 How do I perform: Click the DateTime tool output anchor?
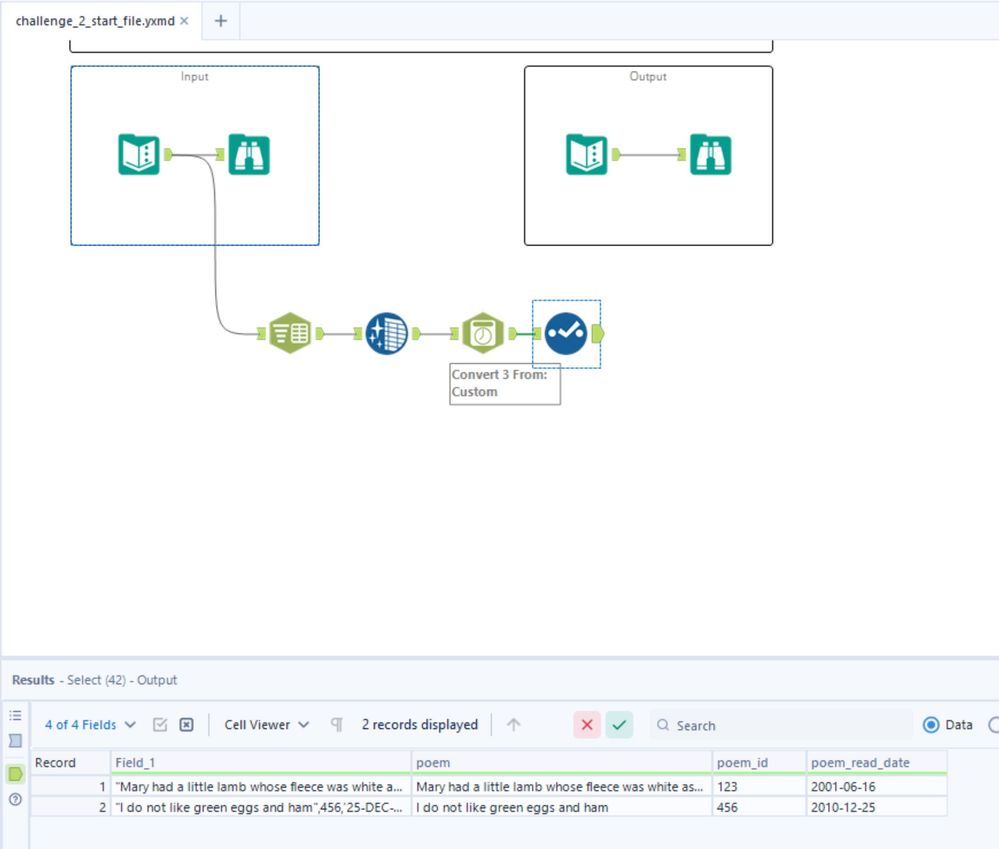tap(512, 333)
